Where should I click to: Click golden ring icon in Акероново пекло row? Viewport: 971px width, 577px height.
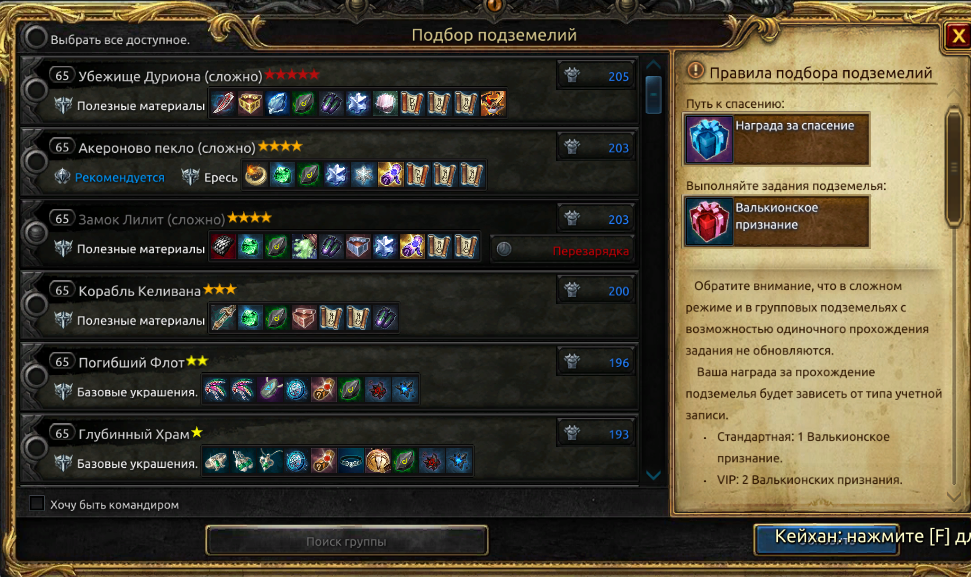click(x=255, y=175)
